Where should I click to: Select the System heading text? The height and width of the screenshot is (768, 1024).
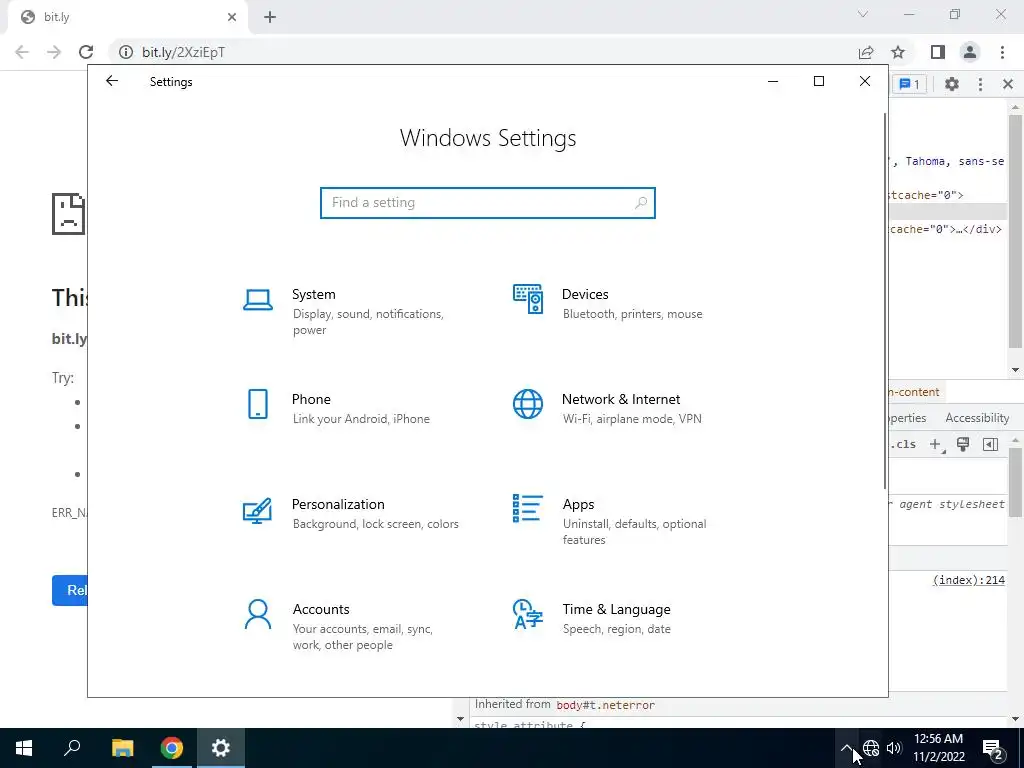point(313,295)
